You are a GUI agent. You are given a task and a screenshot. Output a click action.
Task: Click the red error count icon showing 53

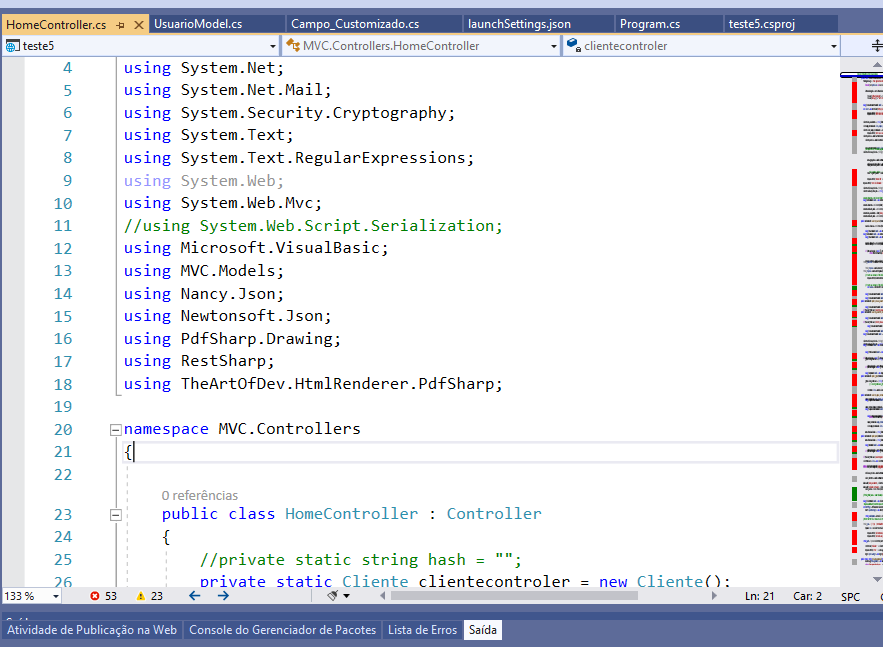(95, 596)
